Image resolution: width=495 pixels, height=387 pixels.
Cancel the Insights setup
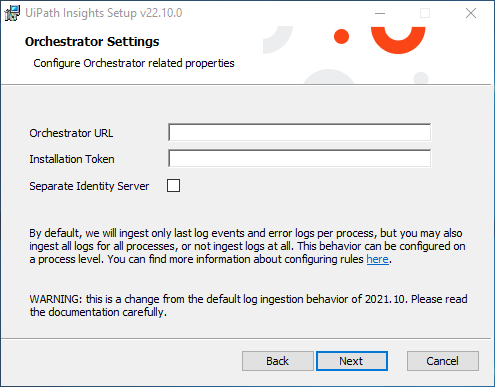click(443, 361)
